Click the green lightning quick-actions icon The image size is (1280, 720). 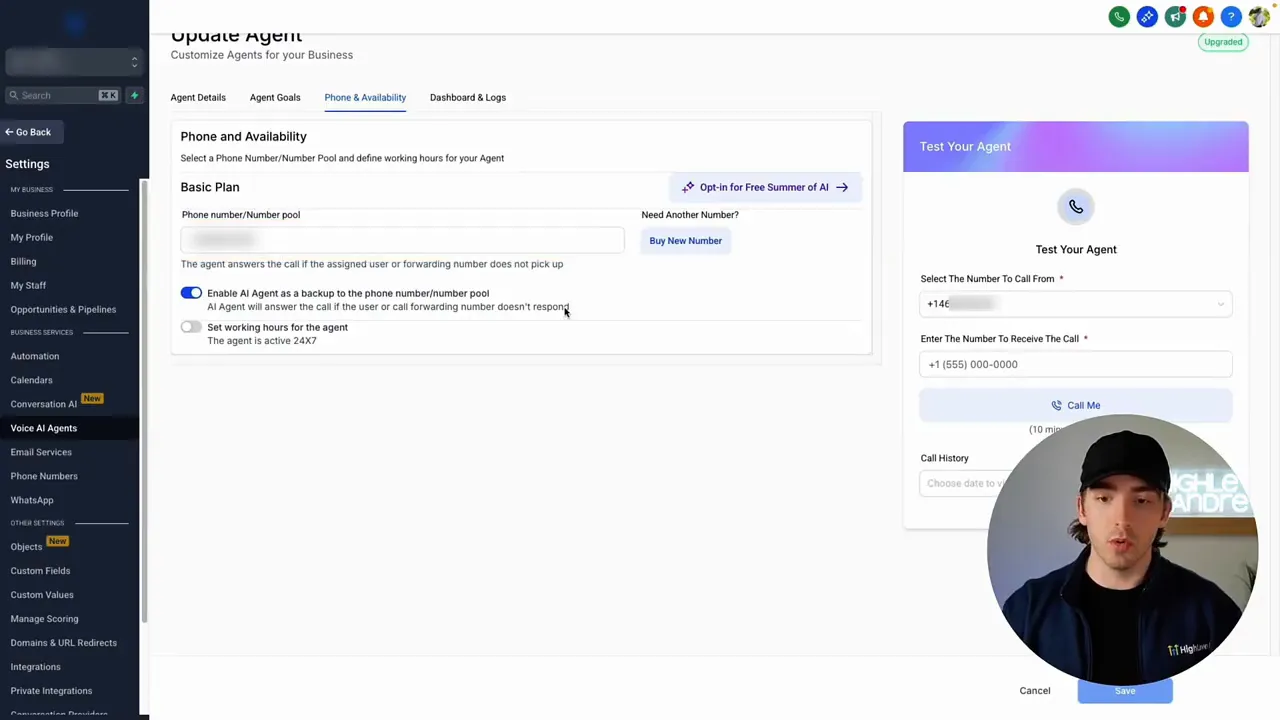click(134, 95)
